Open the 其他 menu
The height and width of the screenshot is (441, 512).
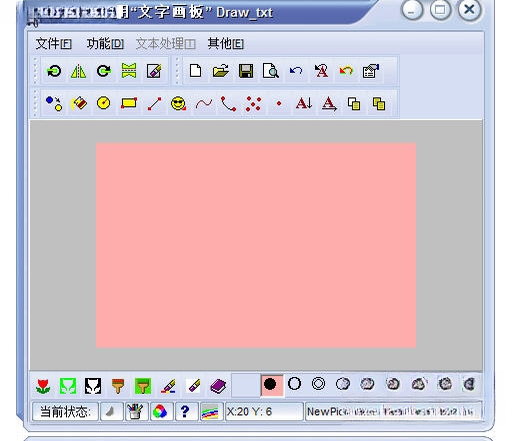226,44
